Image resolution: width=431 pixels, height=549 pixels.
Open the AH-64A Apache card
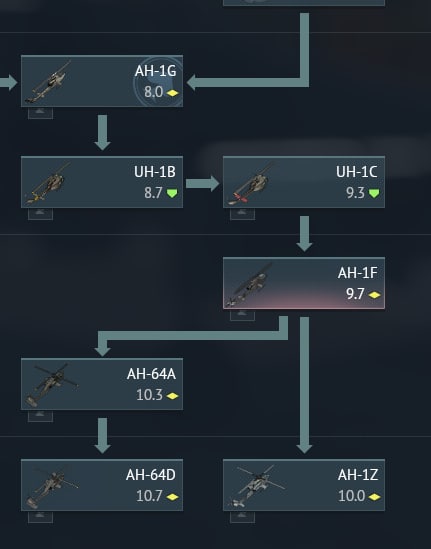click(102, 384)
